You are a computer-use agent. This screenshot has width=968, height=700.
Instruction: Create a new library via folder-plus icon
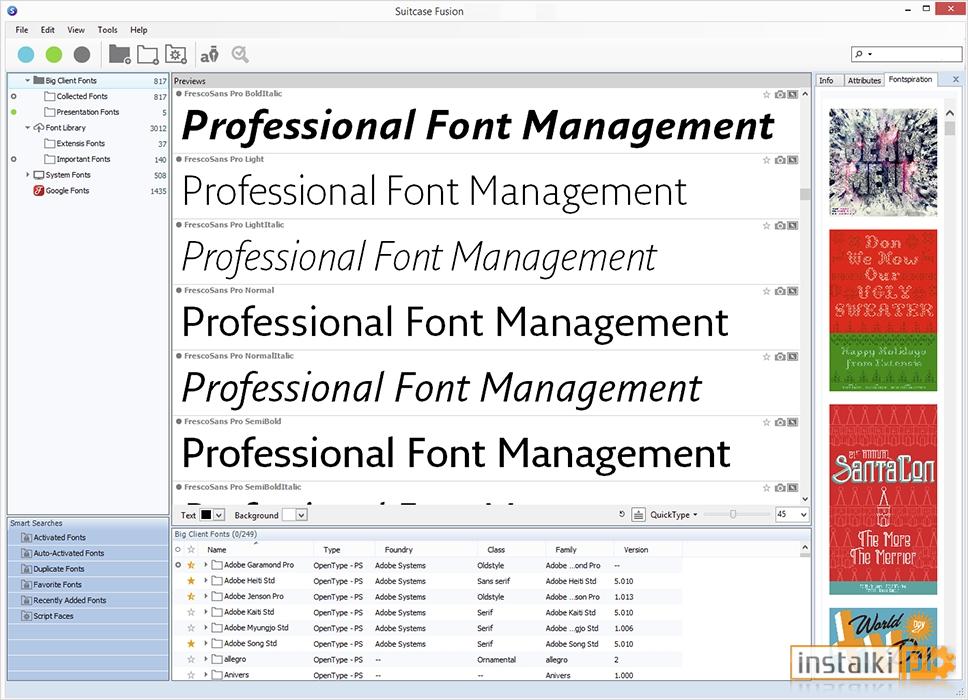(119, 54)
